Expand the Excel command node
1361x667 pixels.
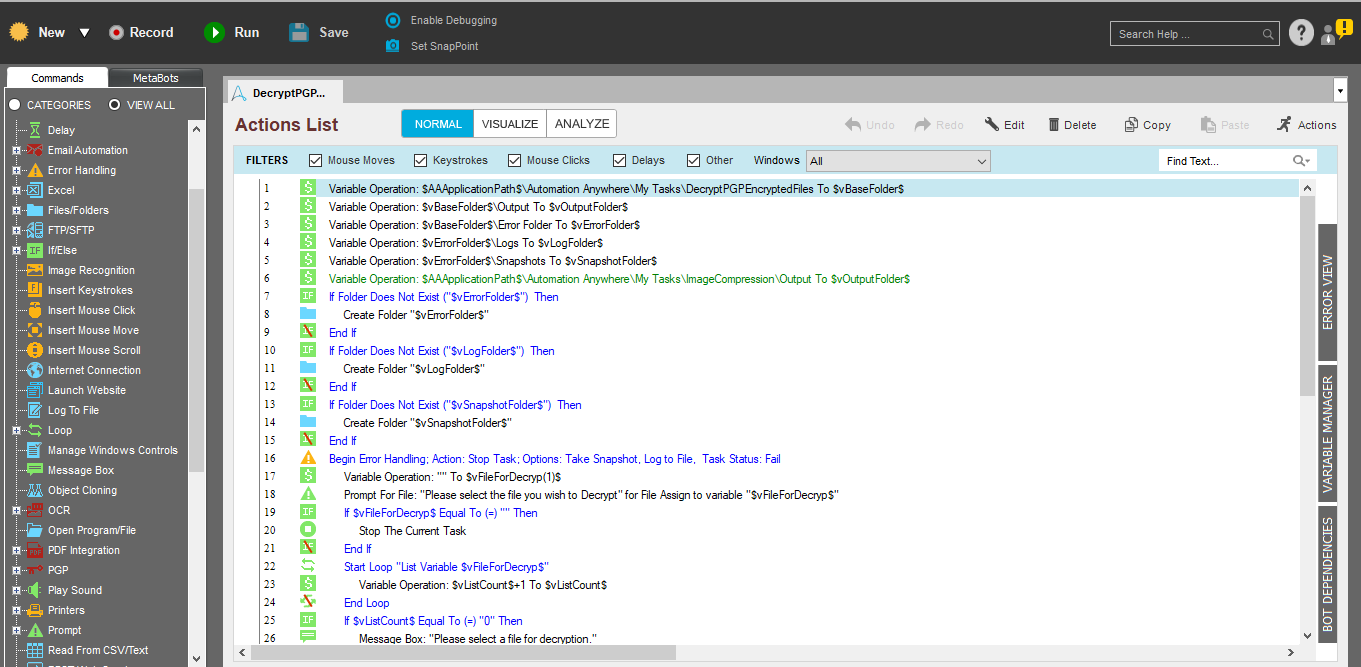(16, 190)
